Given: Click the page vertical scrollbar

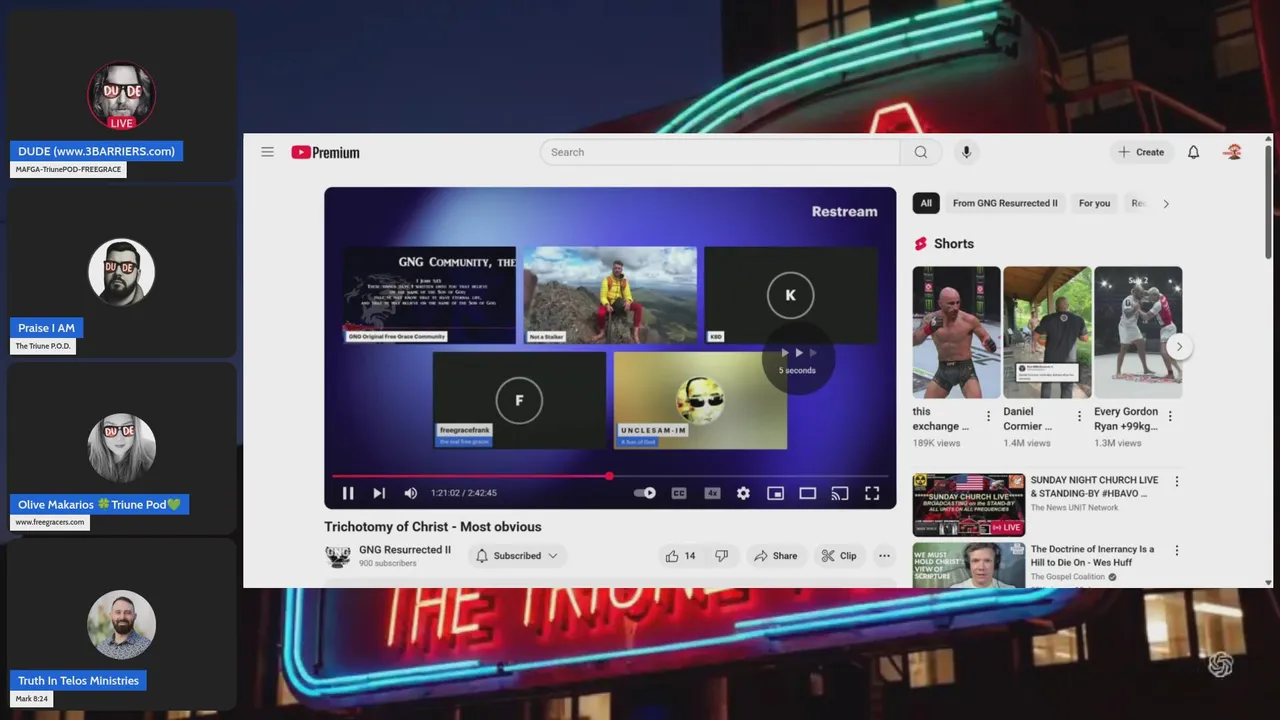Looking at the screenshot, I should [x=1268, y=200].
